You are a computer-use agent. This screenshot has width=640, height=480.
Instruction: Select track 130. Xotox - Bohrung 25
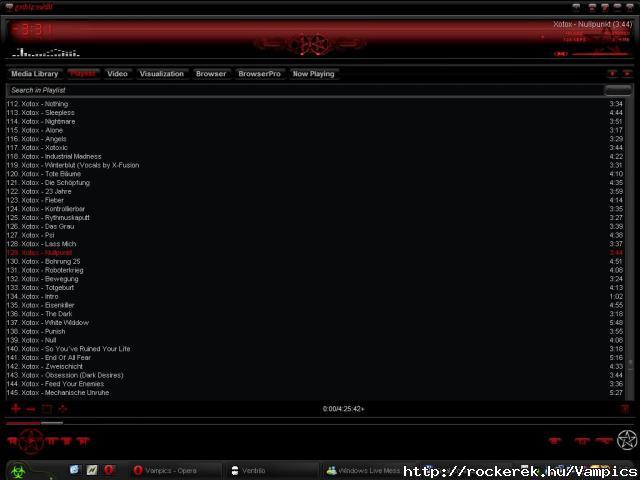pyautogui.click(x=314, y=262)
